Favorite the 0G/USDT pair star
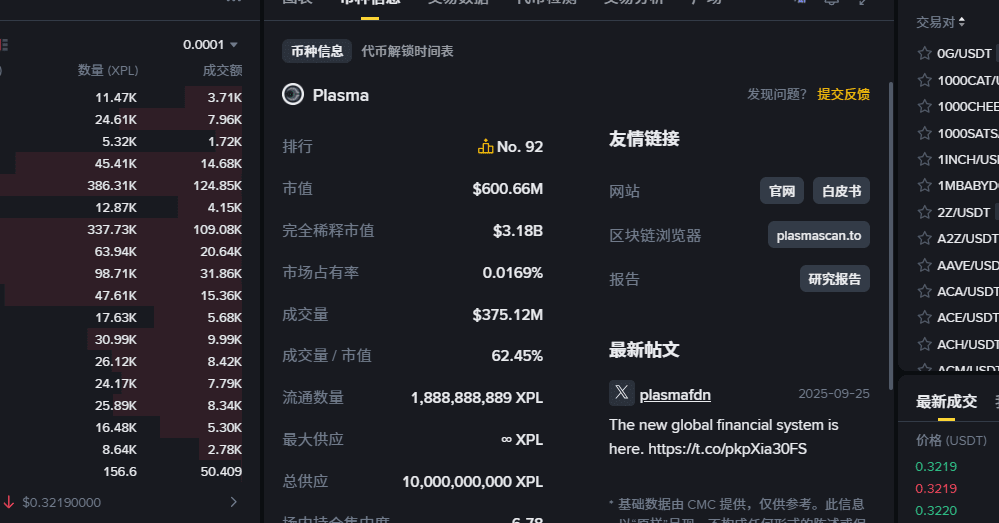The height and width of the screenshot is (523, 999). point(924,53)
